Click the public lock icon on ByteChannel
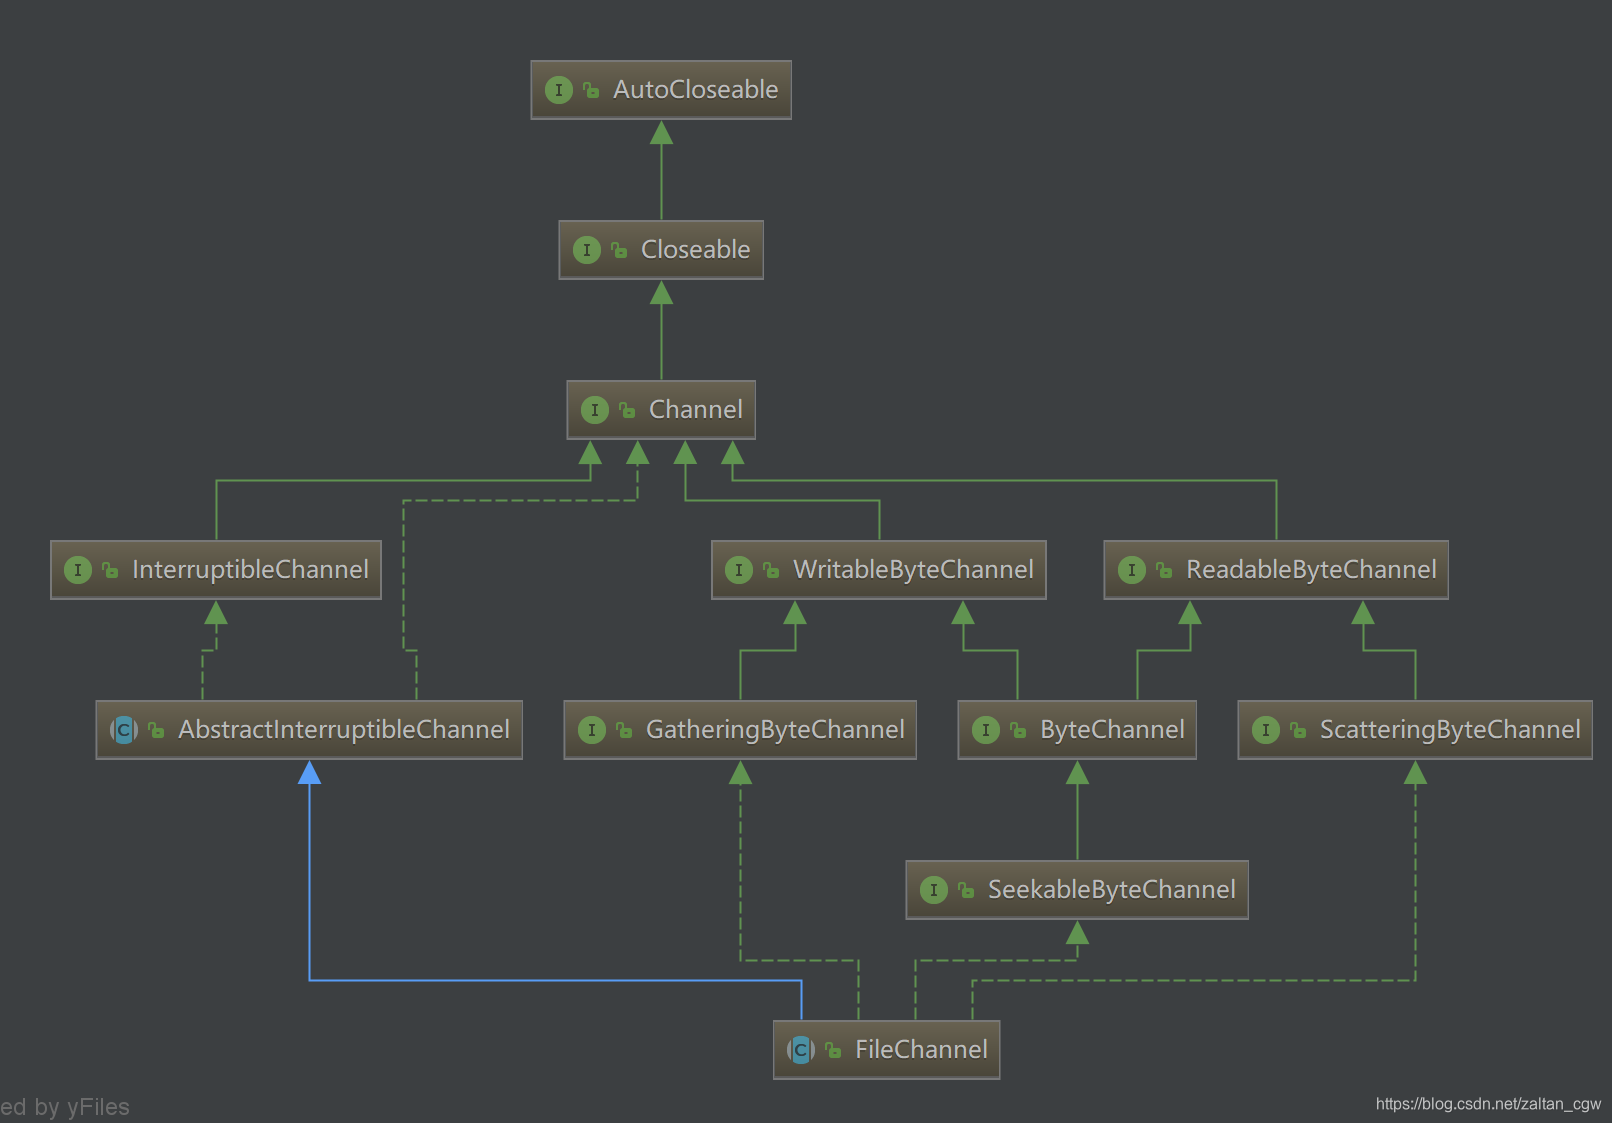Viewport: 1612px width, 1123px height. pyautogui.click(x=1018, y=730)
